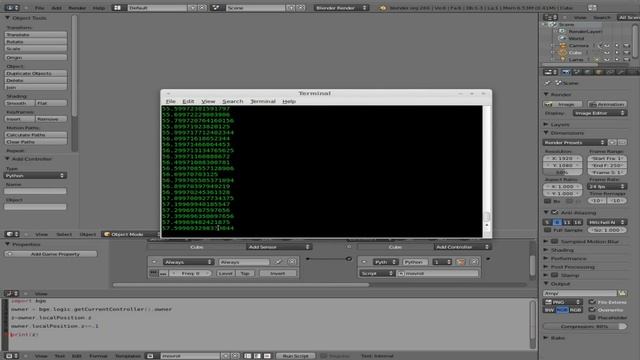The height and width of the screenshot is (360, 640).
Task: Collapse the Object Tools panel
Action: pos(8,18)
